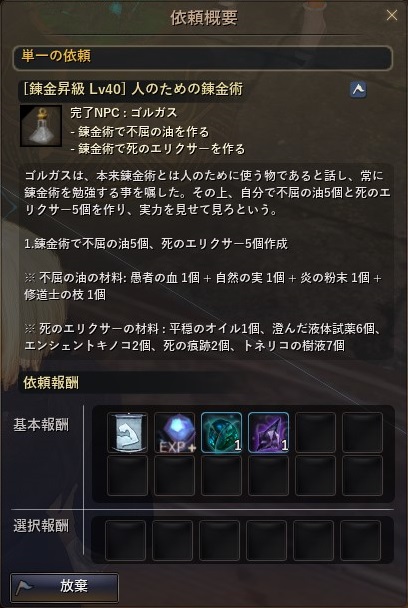This screenshot has width=408, height=608.
Task: Click the flag icon on the 放棄 button
Action: coord(24,587)
